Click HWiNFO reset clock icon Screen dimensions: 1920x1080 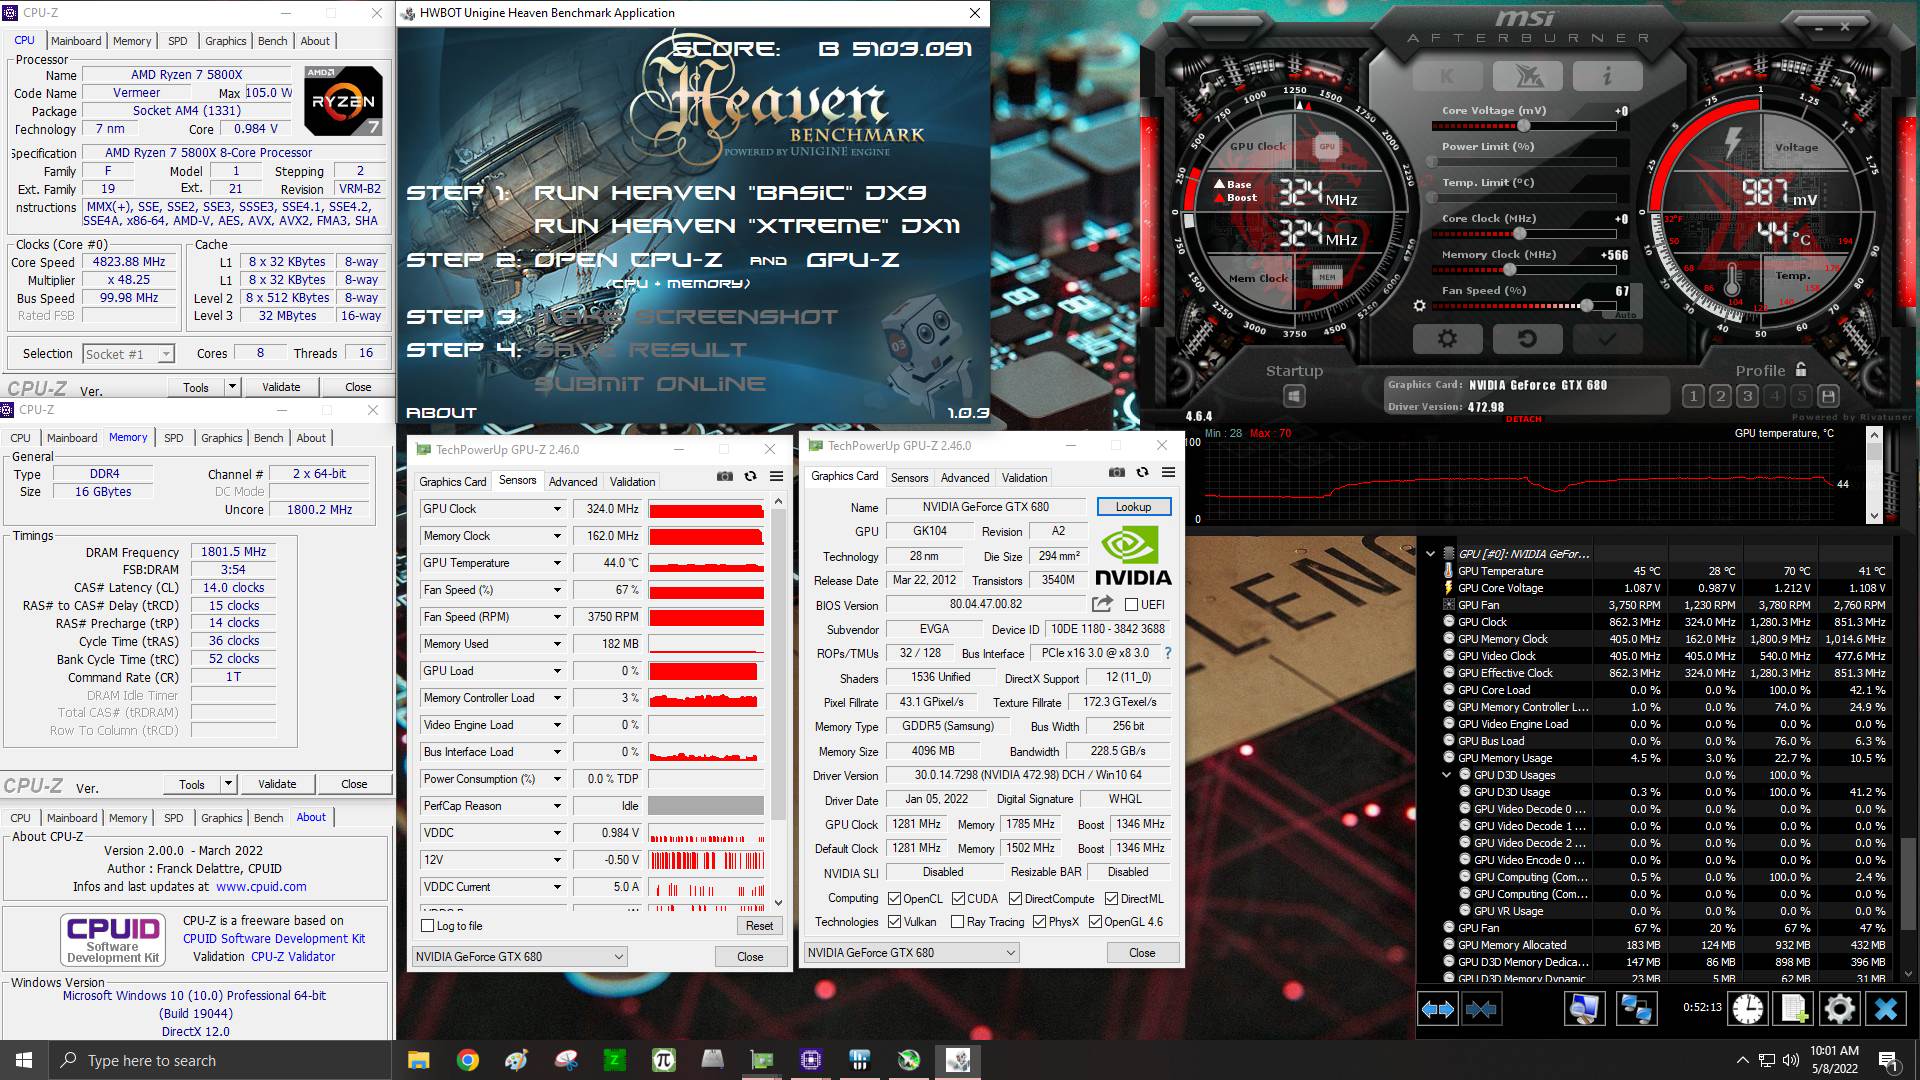pyautogui.click(x=1748, y=1009)
